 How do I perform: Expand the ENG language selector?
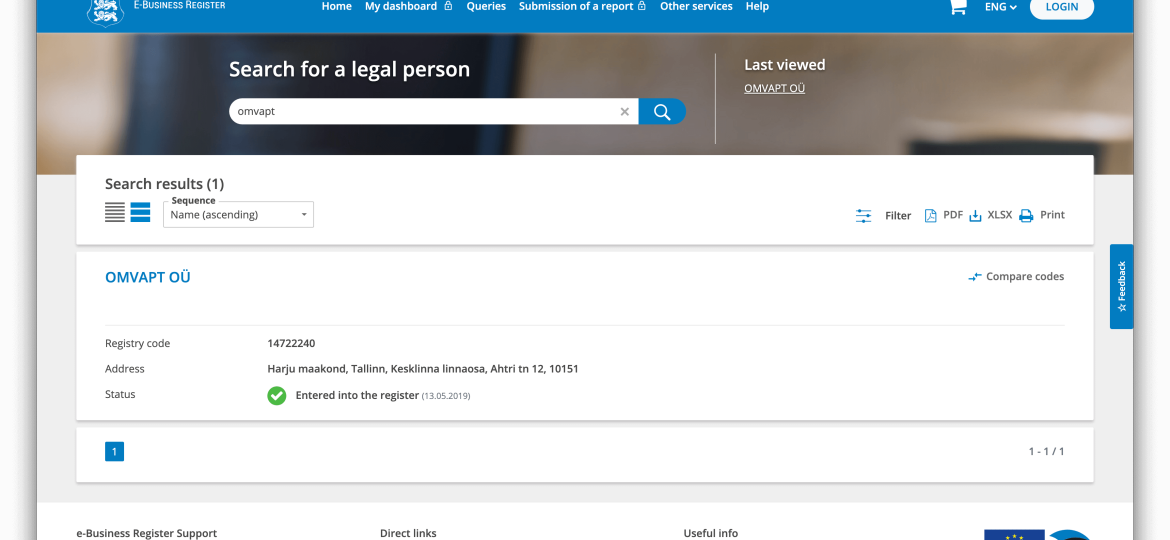[1001, 7]
